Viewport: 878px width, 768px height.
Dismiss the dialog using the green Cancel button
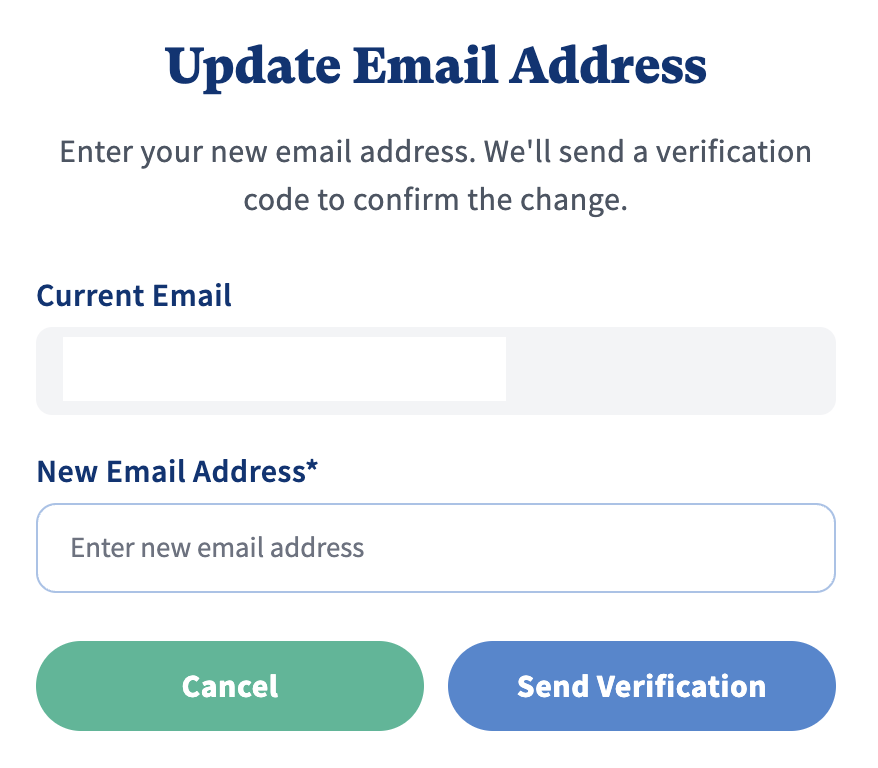[x=230, y=686]
